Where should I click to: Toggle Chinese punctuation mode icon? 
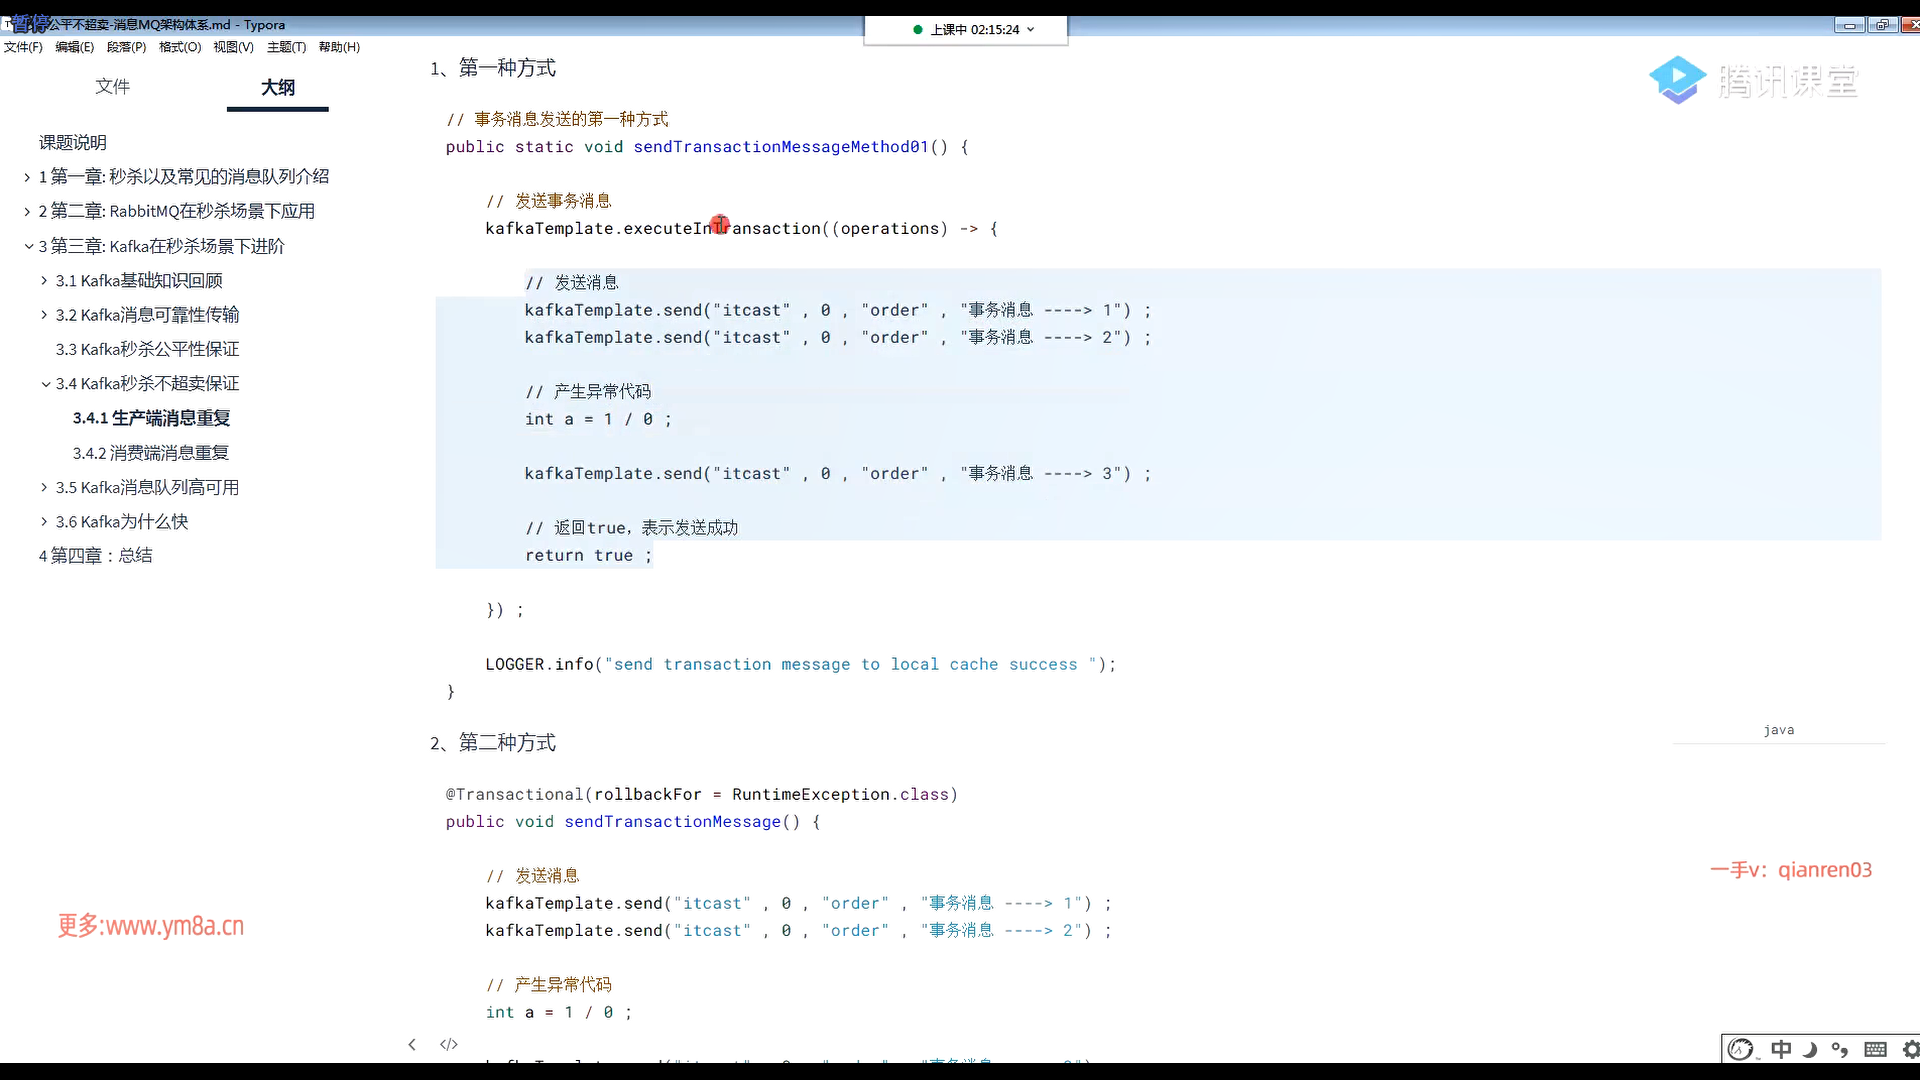coord(1840,1049)
